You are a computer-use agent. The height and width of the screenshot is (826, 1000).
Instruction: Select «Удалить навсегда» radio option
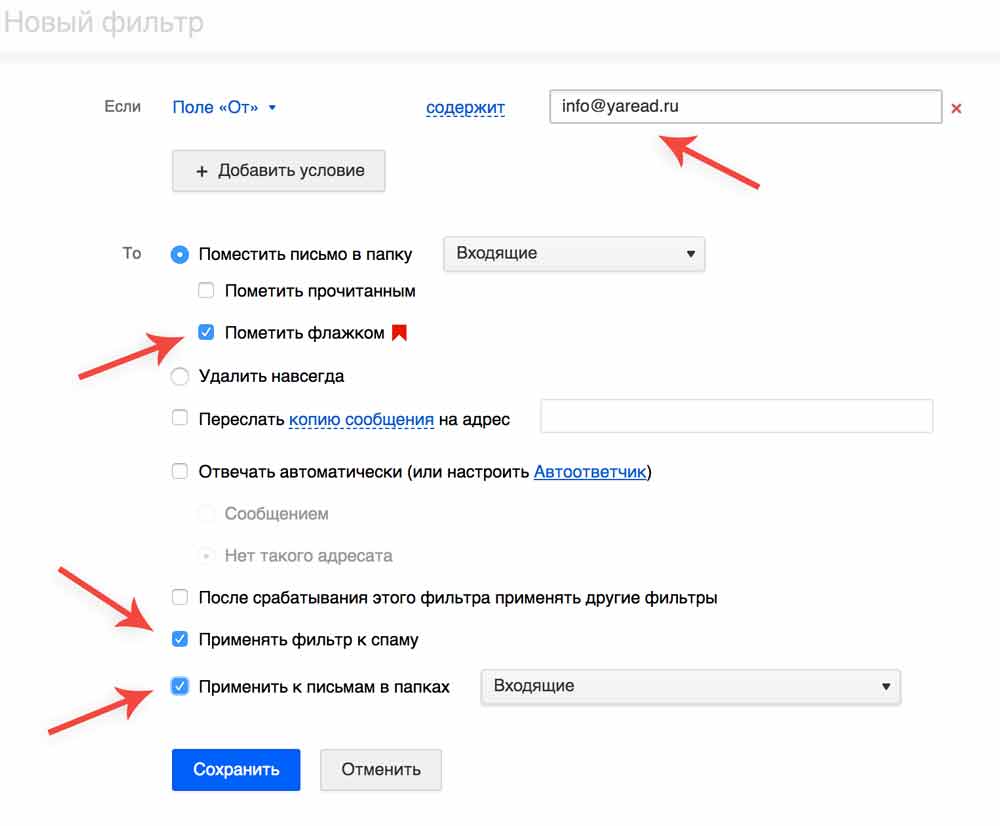(x=180, y=377)
